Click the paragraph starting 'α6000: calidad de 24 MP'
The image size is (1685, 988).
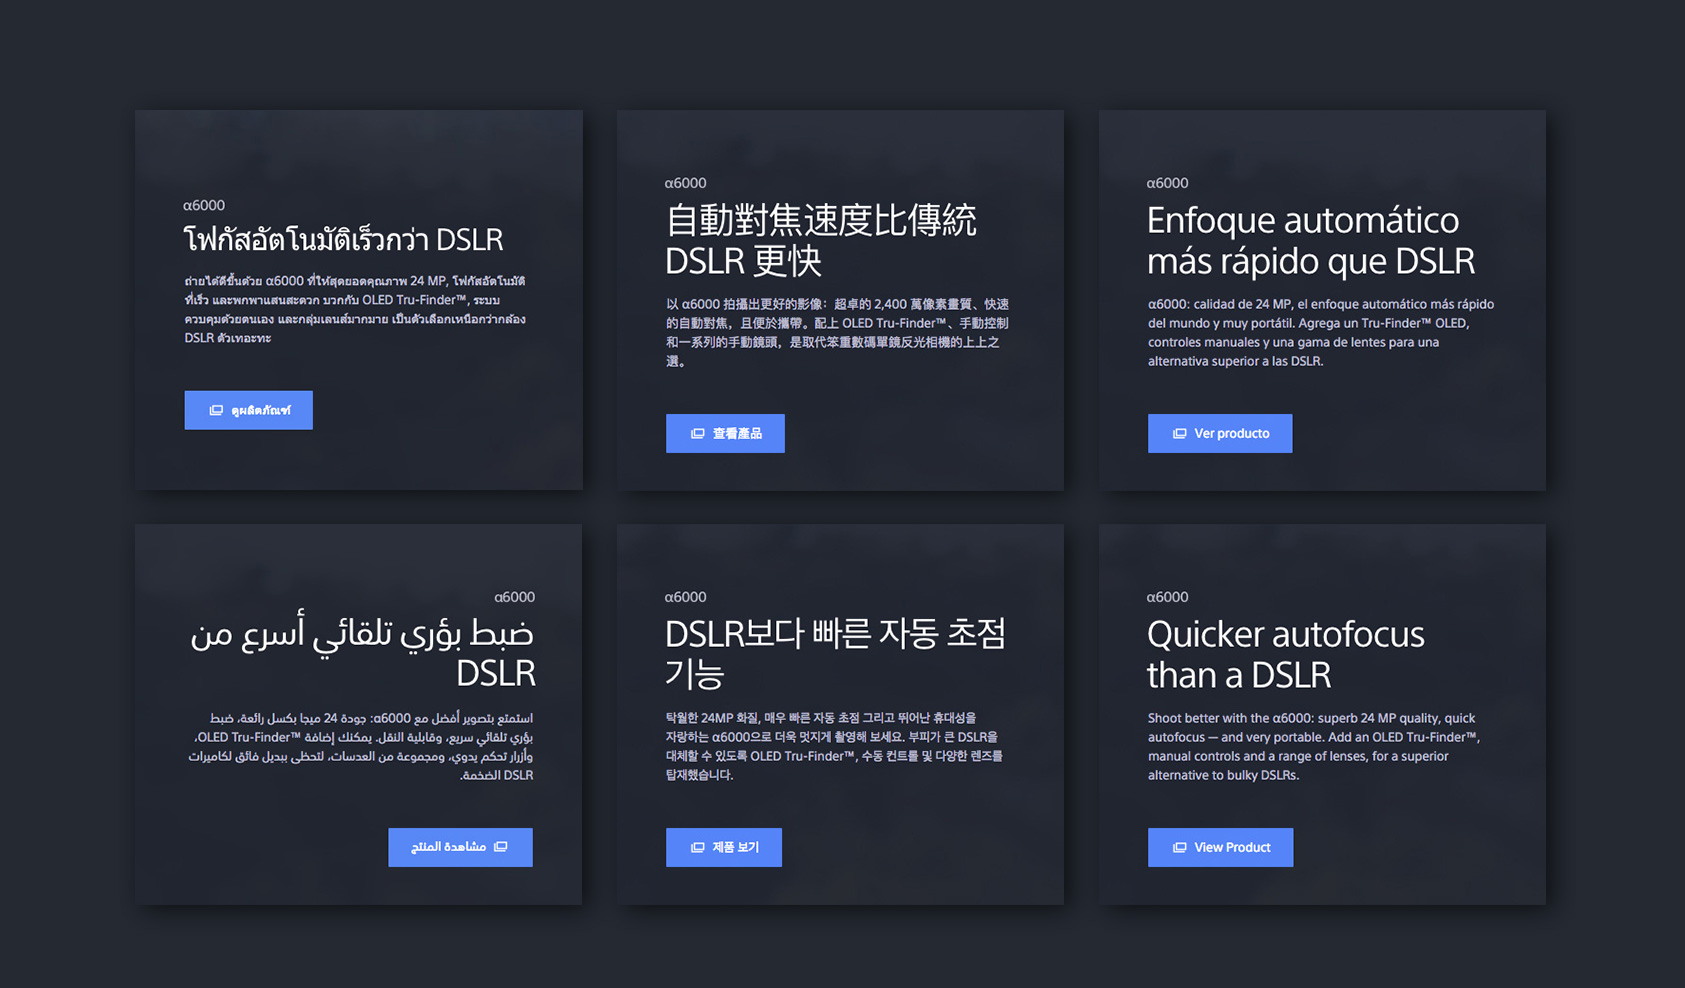pos(1321,332)
